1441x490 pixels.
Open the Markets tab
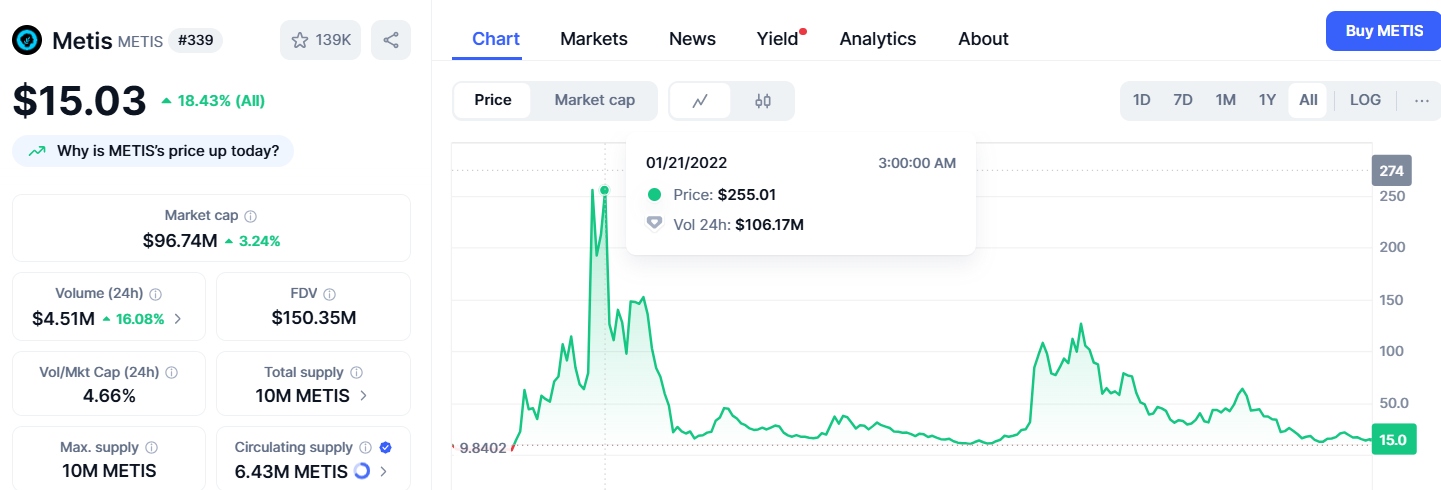click(594, 39)
